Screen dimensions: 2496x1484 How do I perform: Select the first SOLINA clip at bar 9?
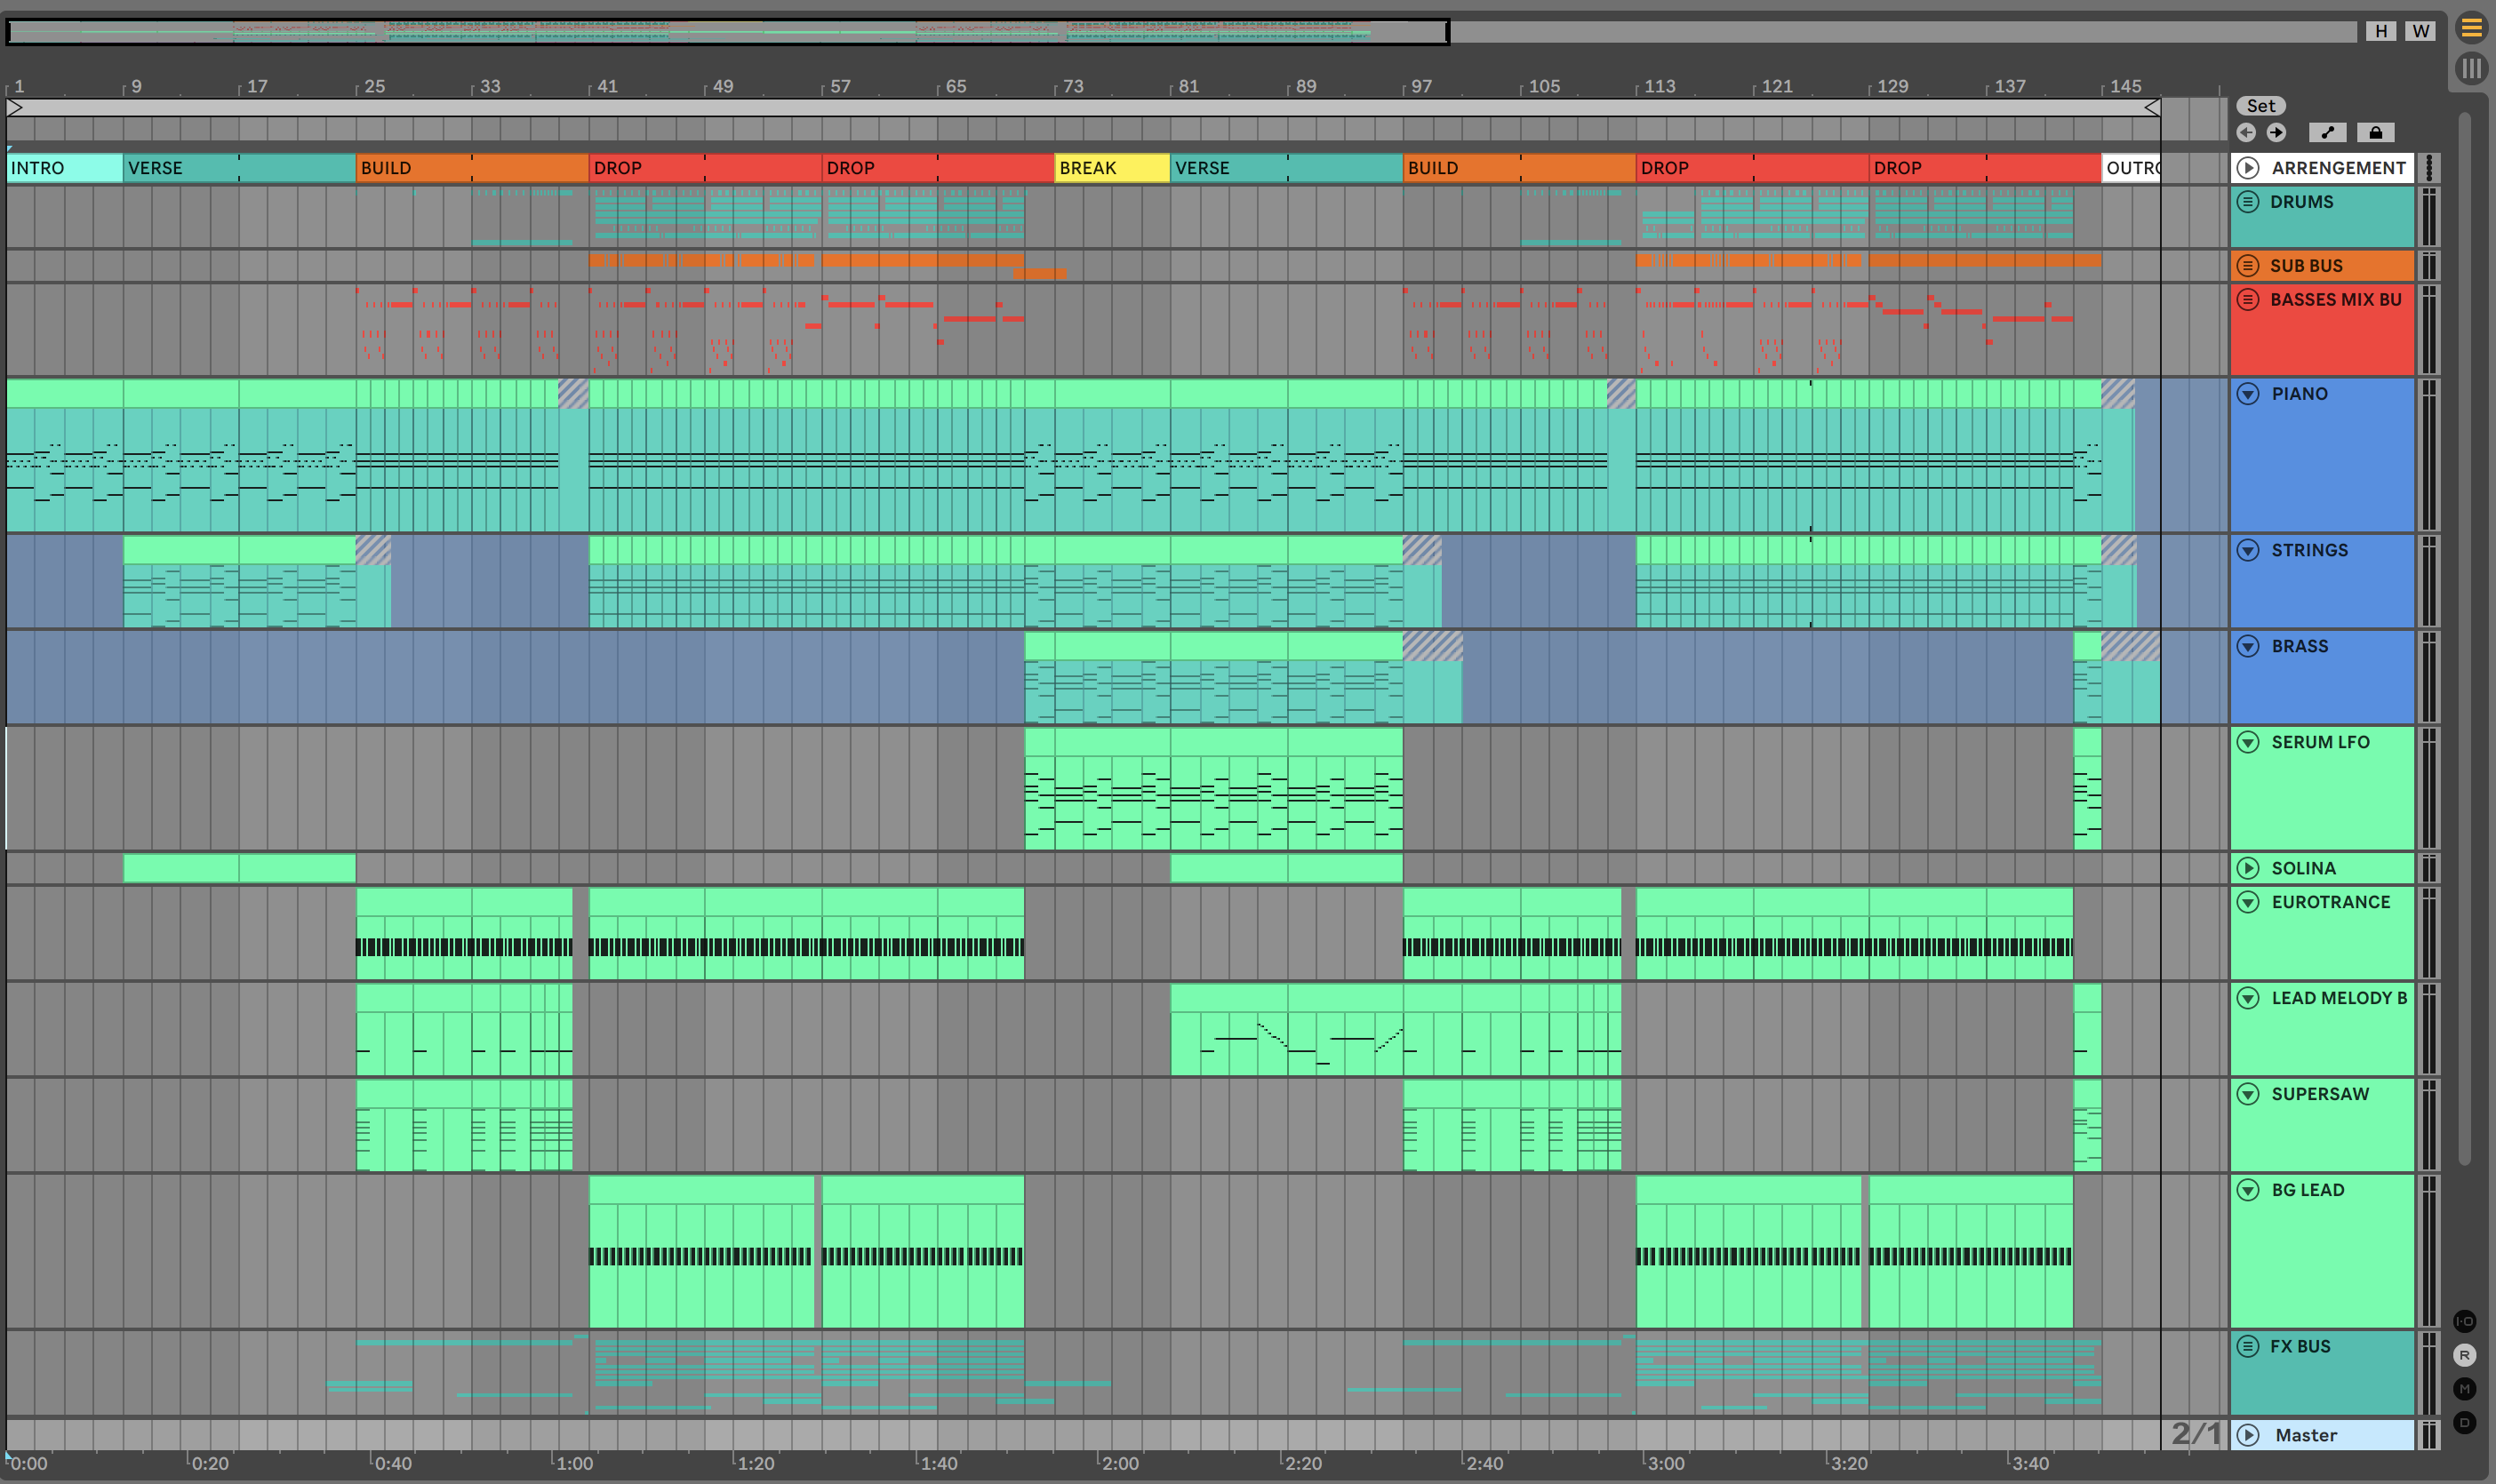pyautogui.click(x=181, y=868)
